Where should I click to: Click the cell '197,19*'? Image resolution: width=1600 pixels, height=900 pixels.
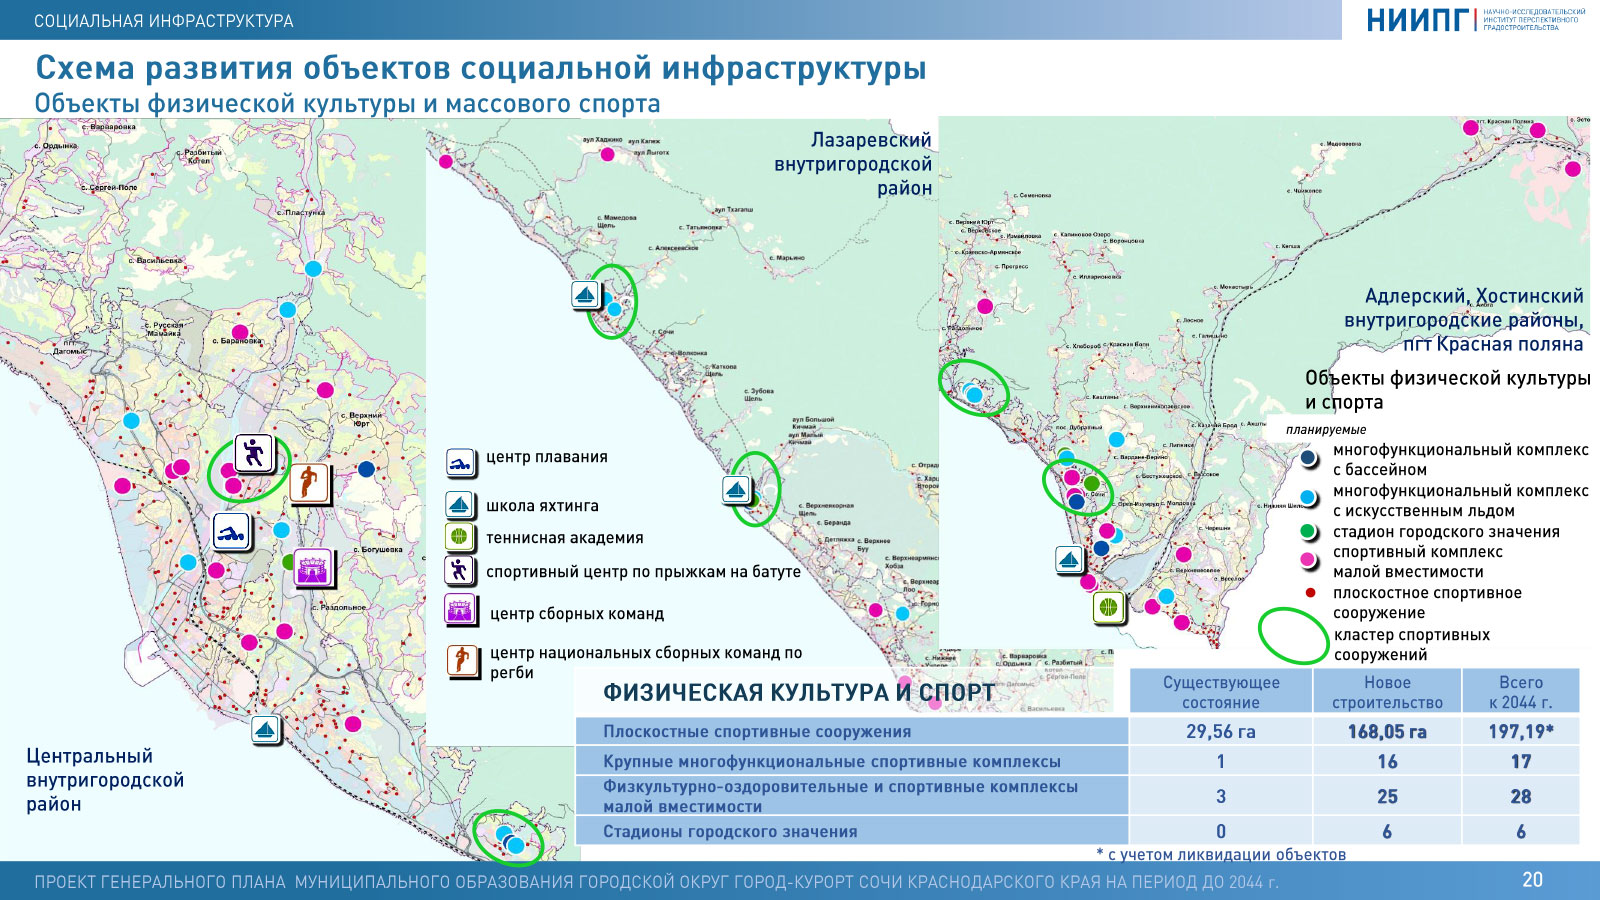pyautogui.click(x=1521, y=731)
